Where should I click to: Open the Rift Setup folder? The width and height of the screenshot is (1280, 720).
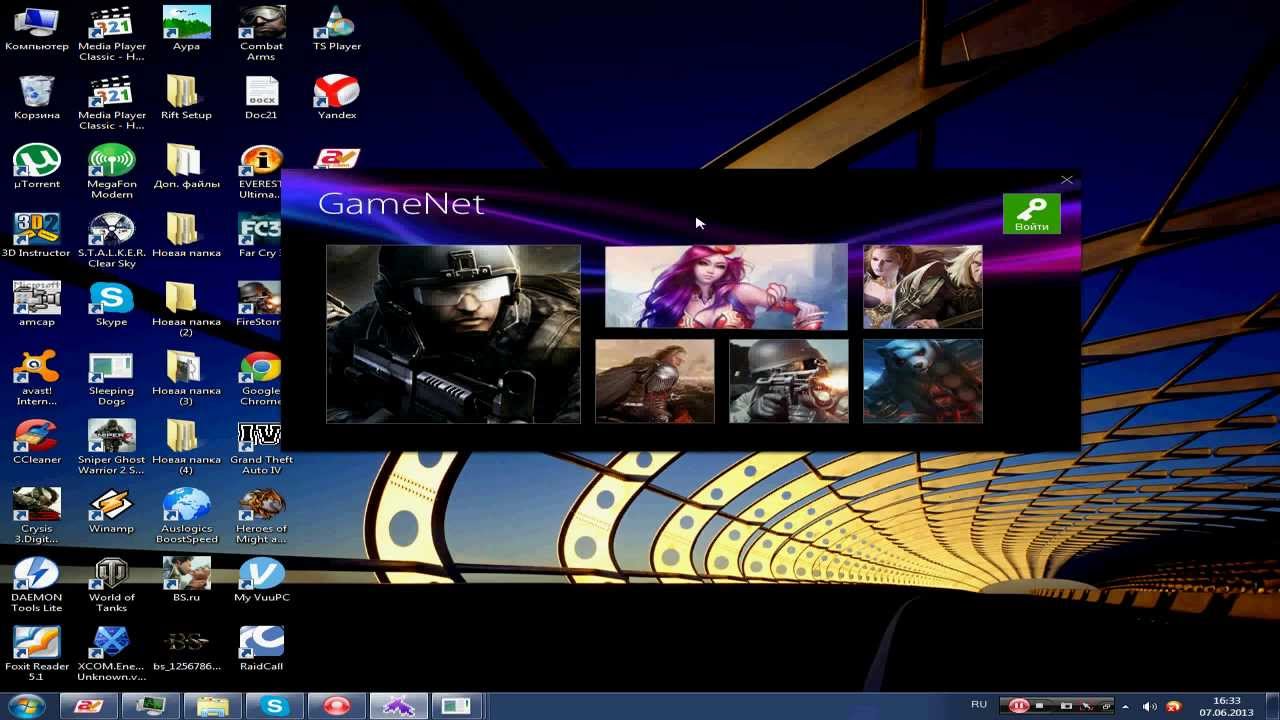(x=187, y=98)
